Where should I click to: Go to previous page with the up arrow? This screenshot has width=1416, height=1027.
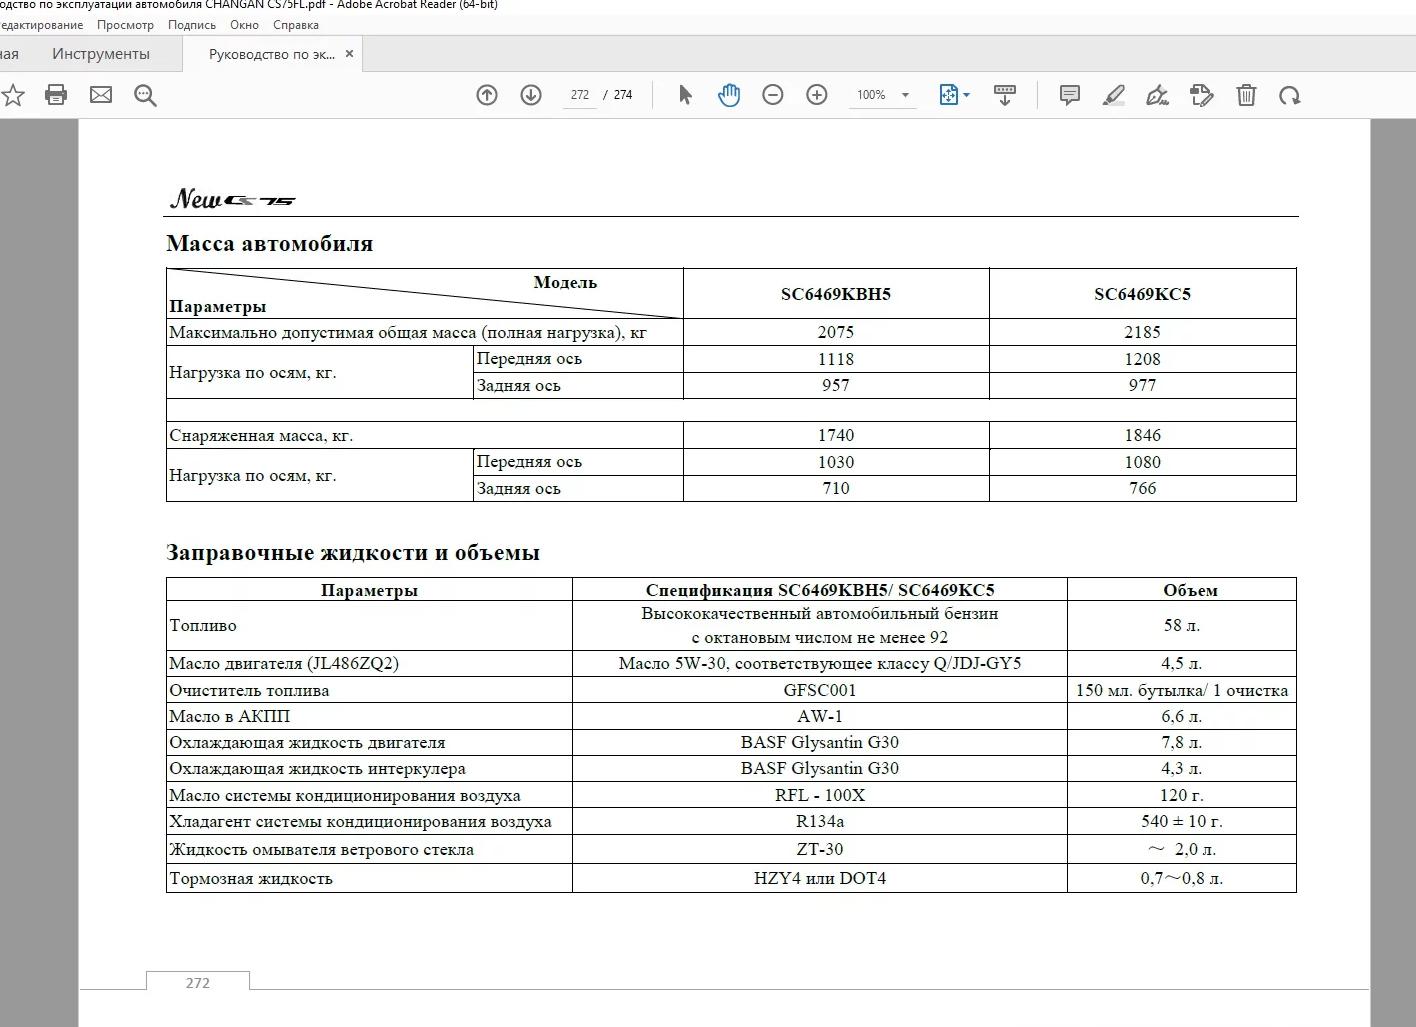pyautogui.click(x=487, y=95)
